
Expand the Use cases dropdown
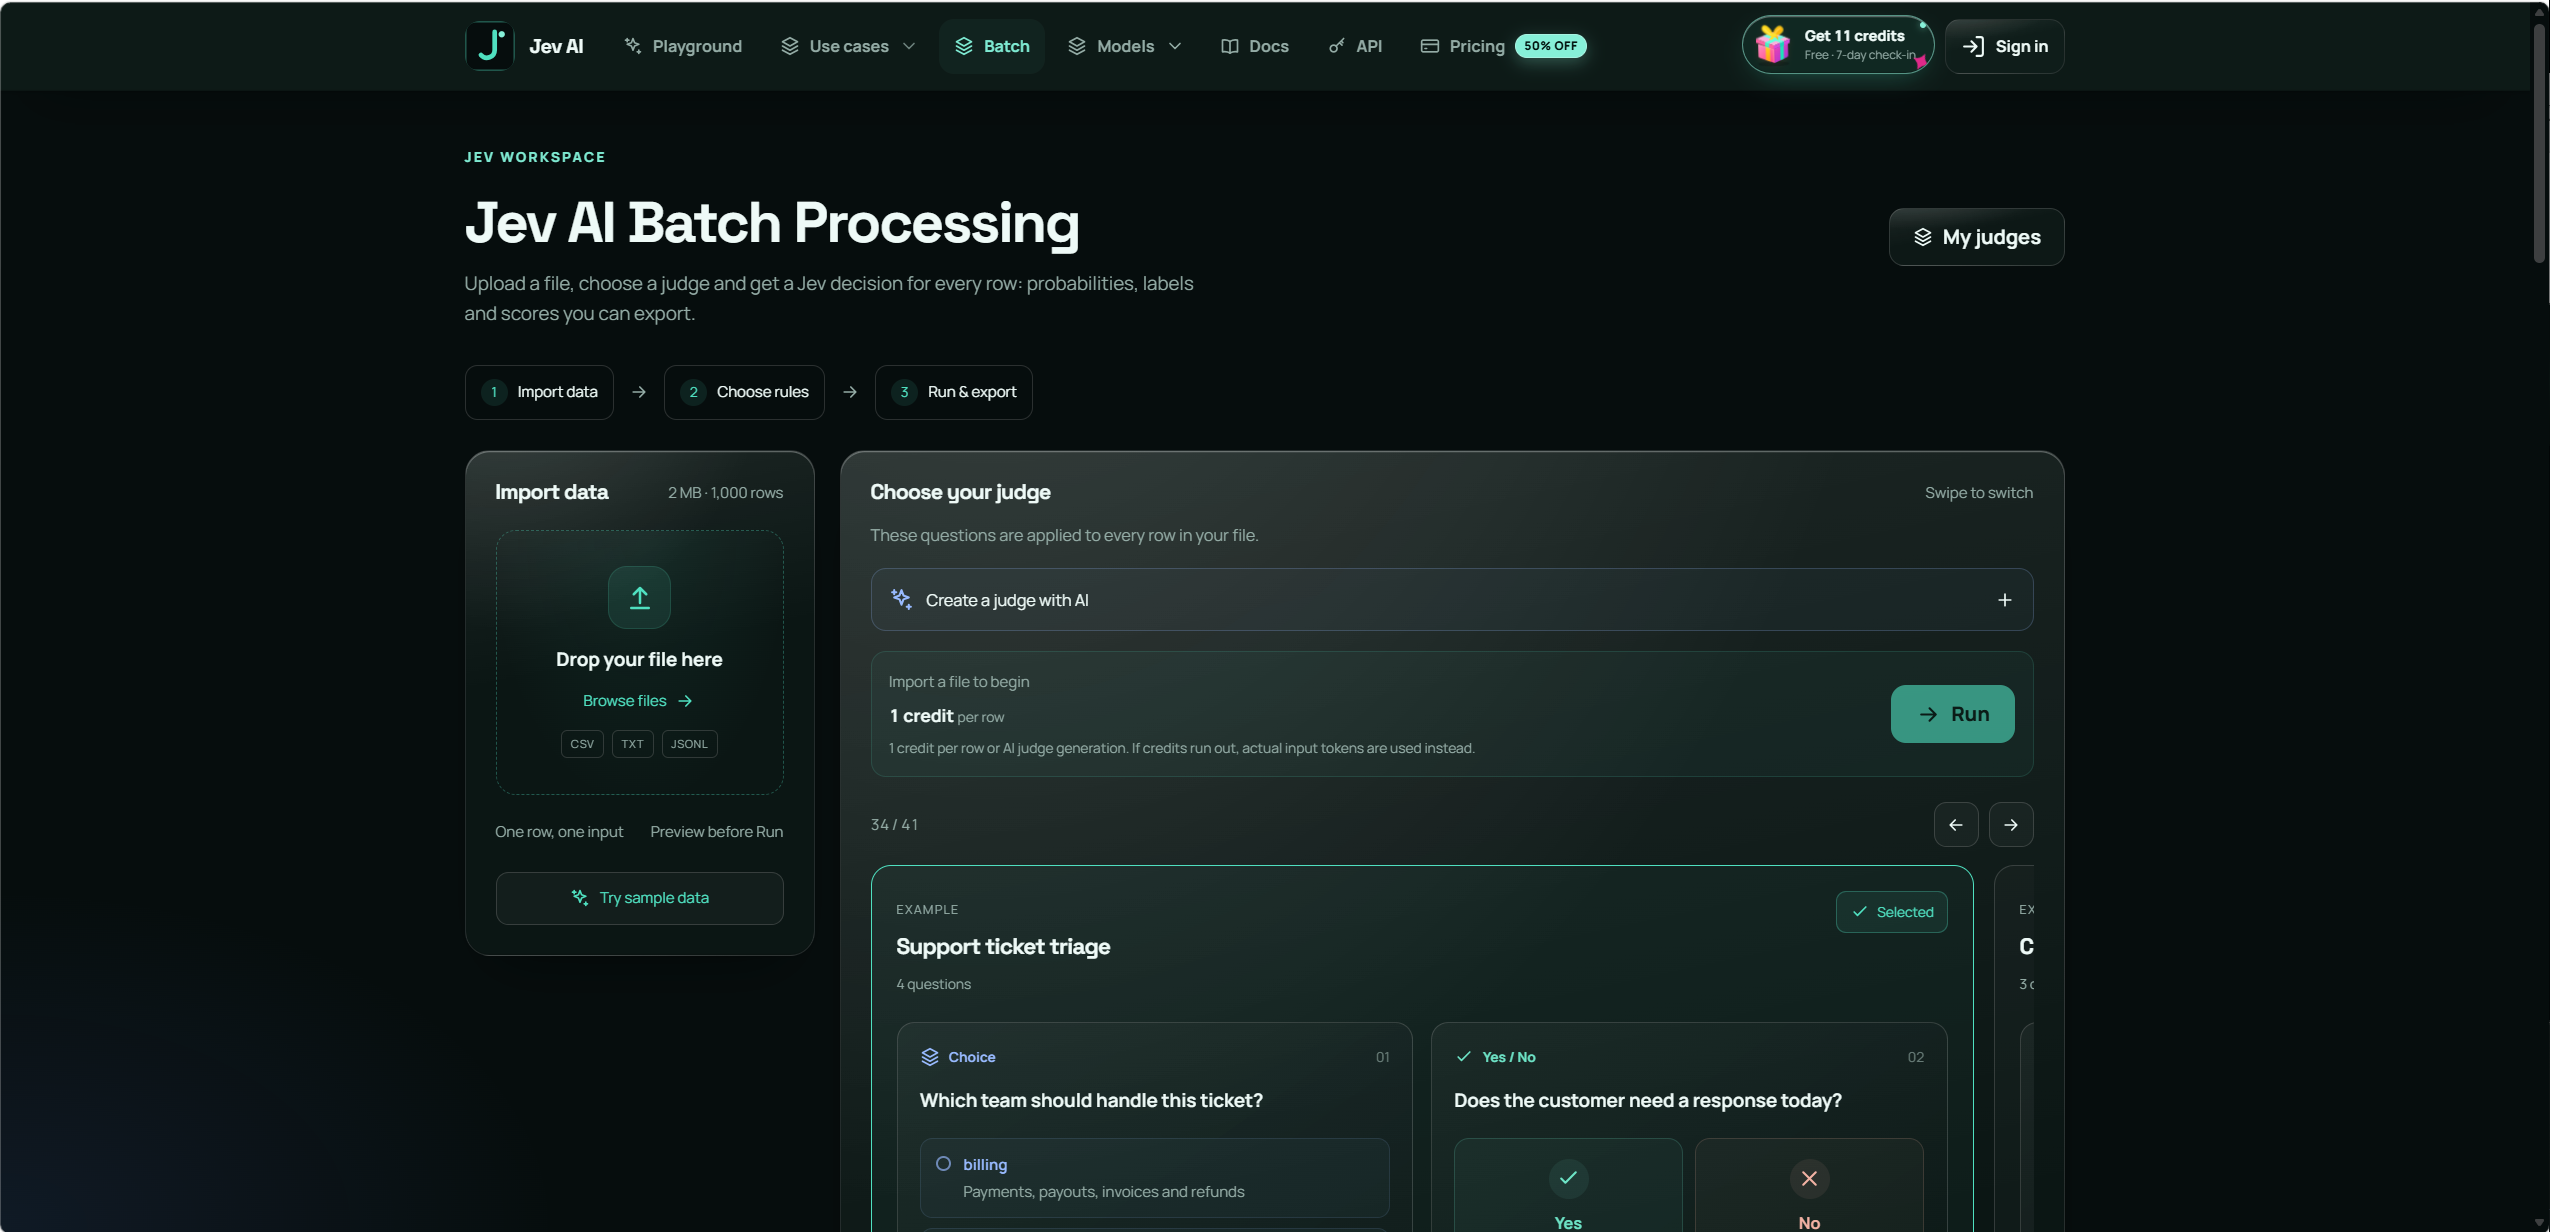(847, 46)
